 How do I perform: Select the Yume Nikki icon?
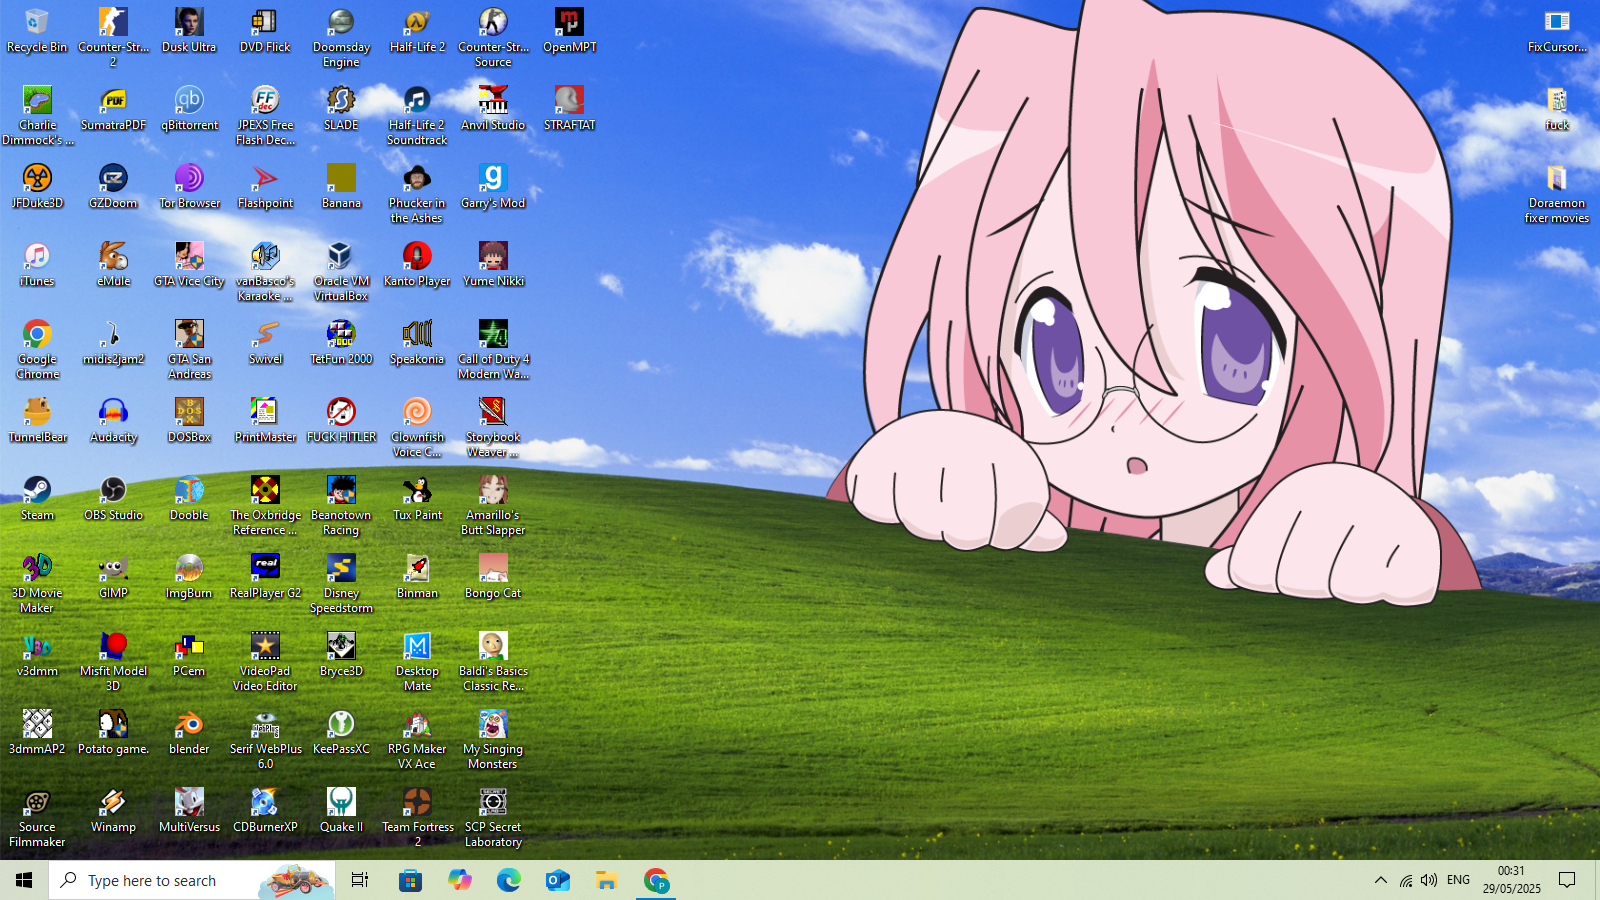click(493, 265)
